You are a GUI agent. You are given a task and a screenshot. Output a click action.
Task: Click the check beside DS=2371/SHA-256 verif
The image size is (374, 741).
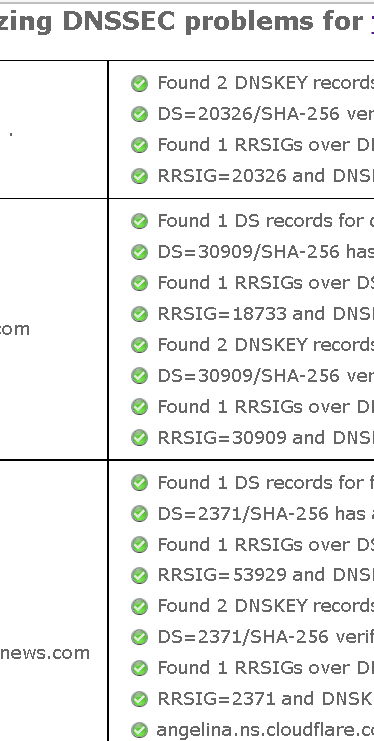click(139, 638)
